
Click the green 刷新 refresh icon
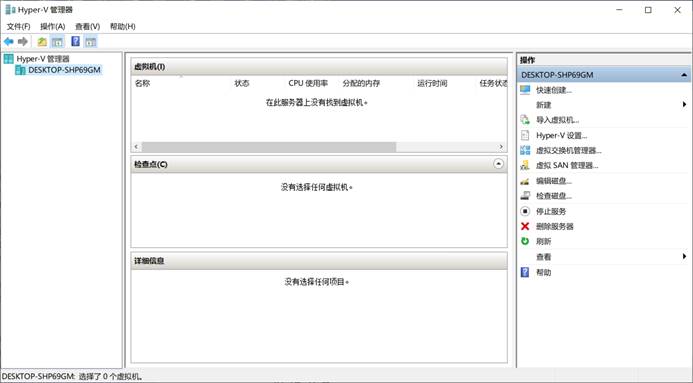point(525,241)
